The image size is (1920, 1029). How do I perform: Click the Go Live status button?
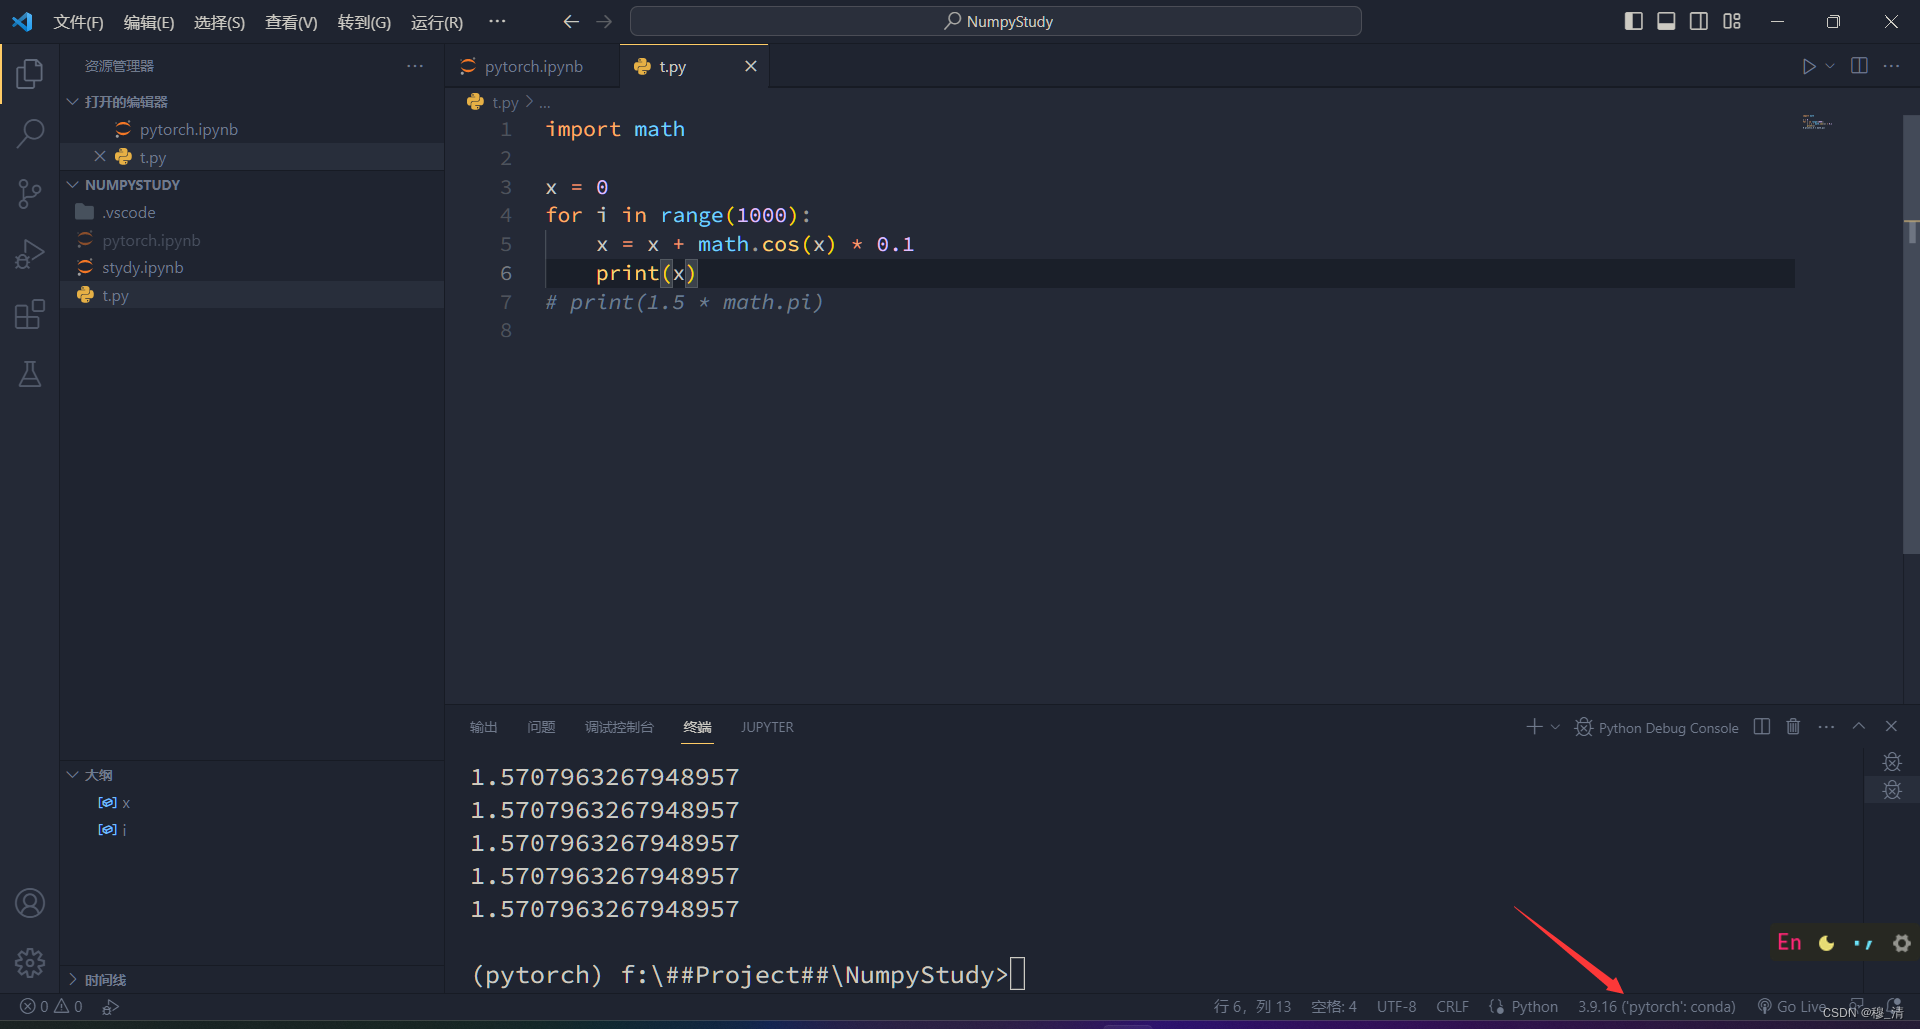pos(1792,1007)
